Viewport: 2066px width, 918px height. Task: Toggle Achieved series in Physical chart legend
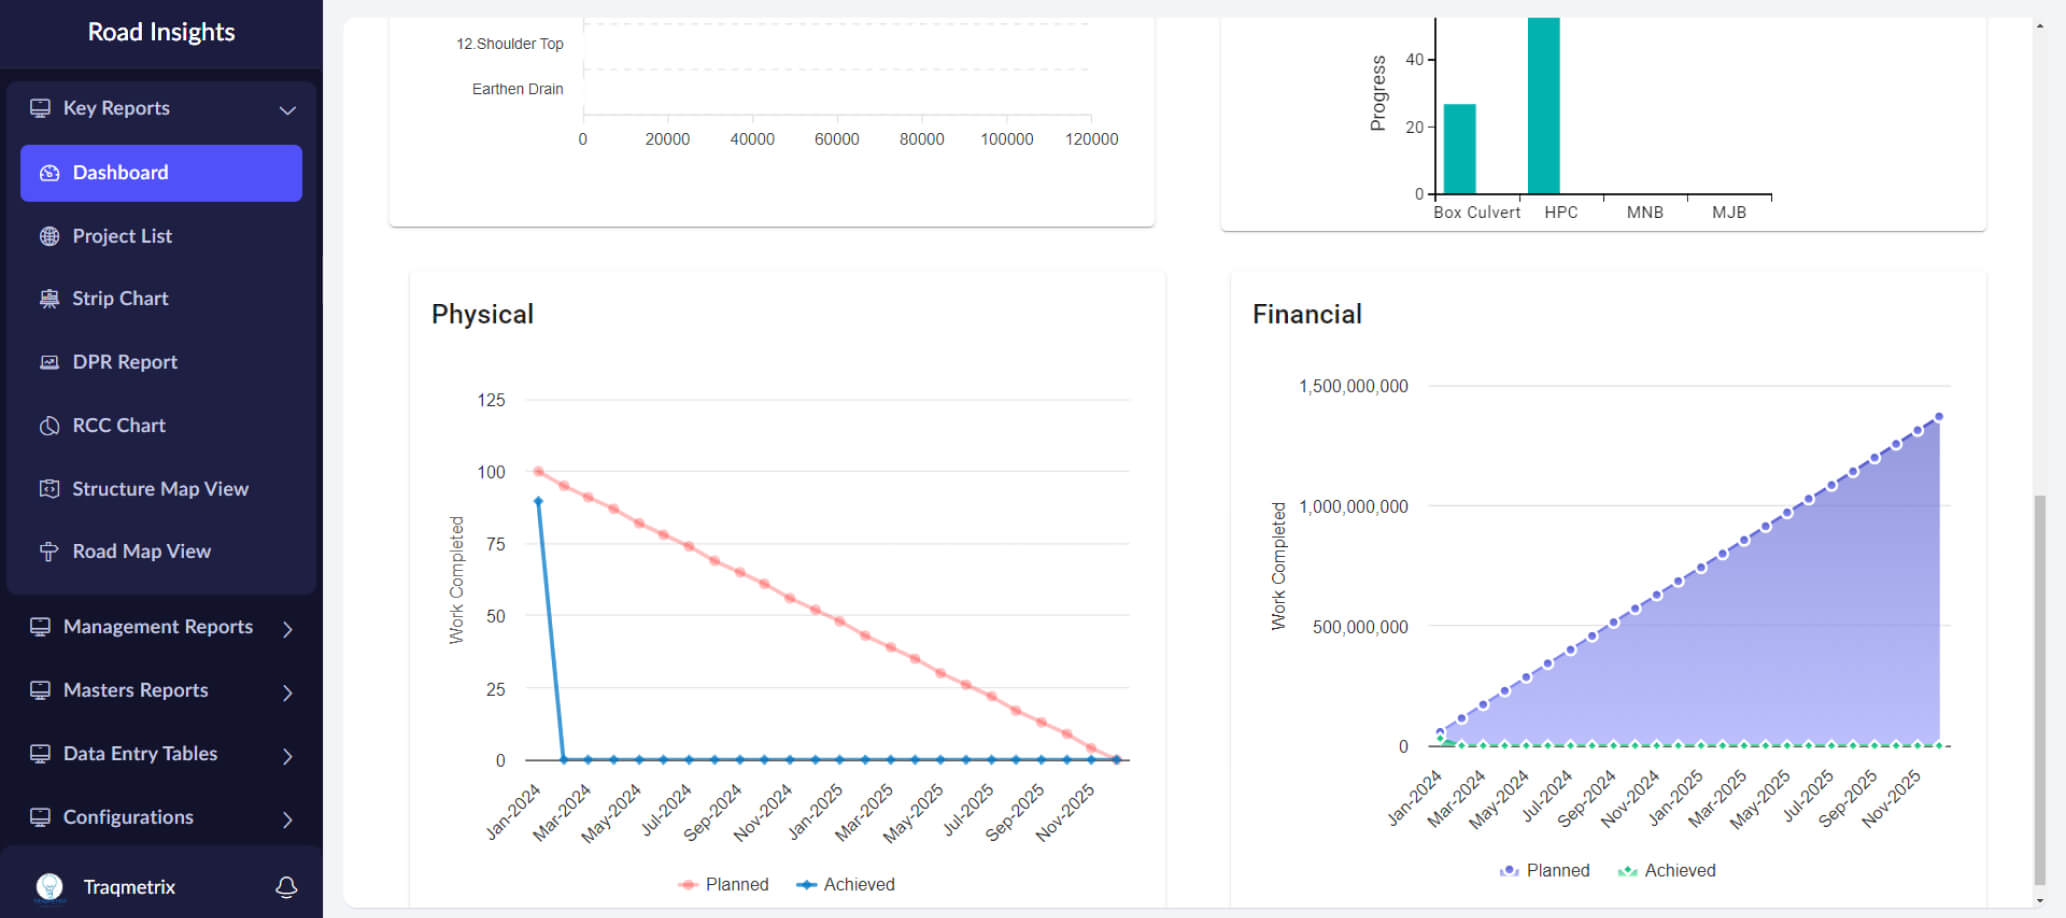click(846, 884)
